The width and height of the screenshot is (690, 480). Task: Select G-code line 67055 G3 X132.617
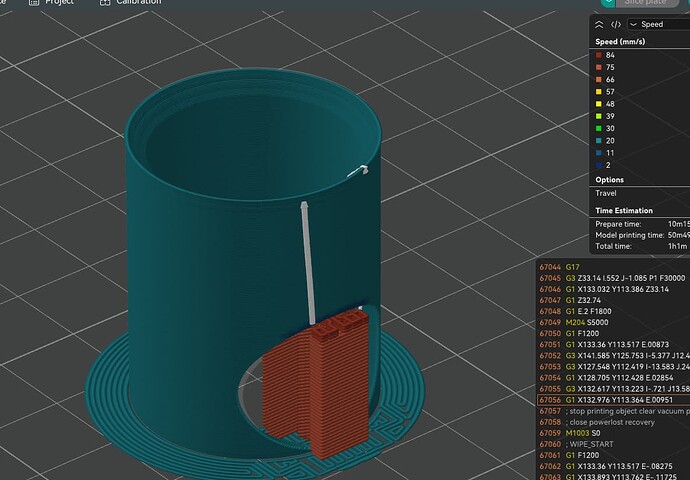coord(614,389)
